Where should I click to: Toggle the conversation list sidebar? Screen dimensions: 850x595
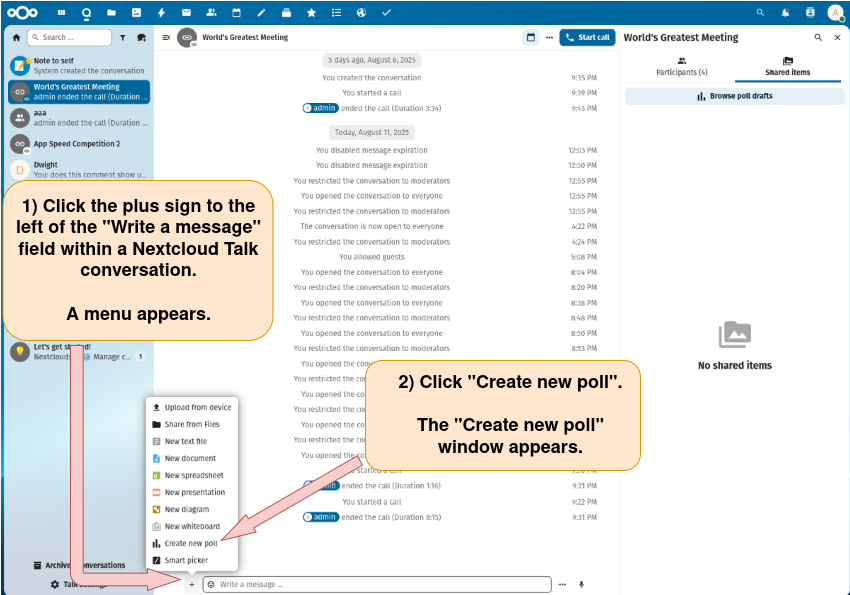pyautogui.click(x=166, y=37)
